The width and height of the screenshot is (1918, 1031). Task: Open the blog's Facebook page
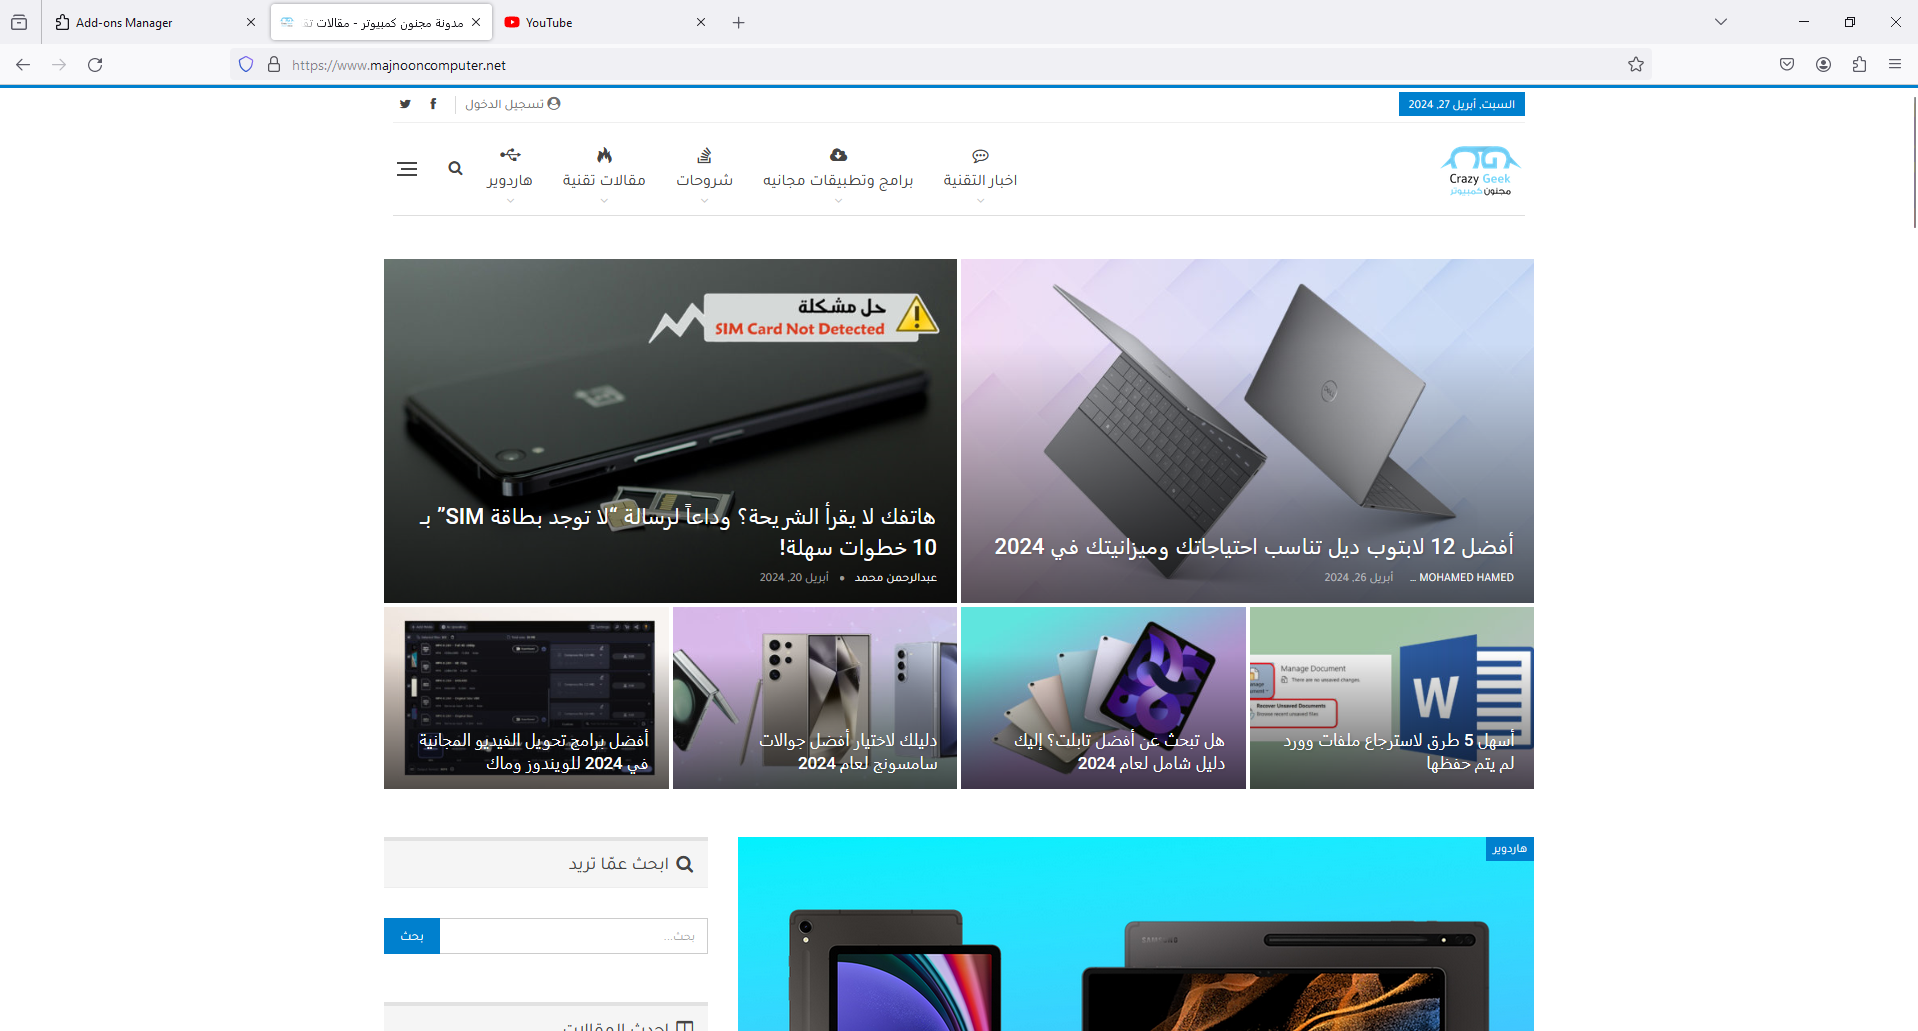coord(433,103)
